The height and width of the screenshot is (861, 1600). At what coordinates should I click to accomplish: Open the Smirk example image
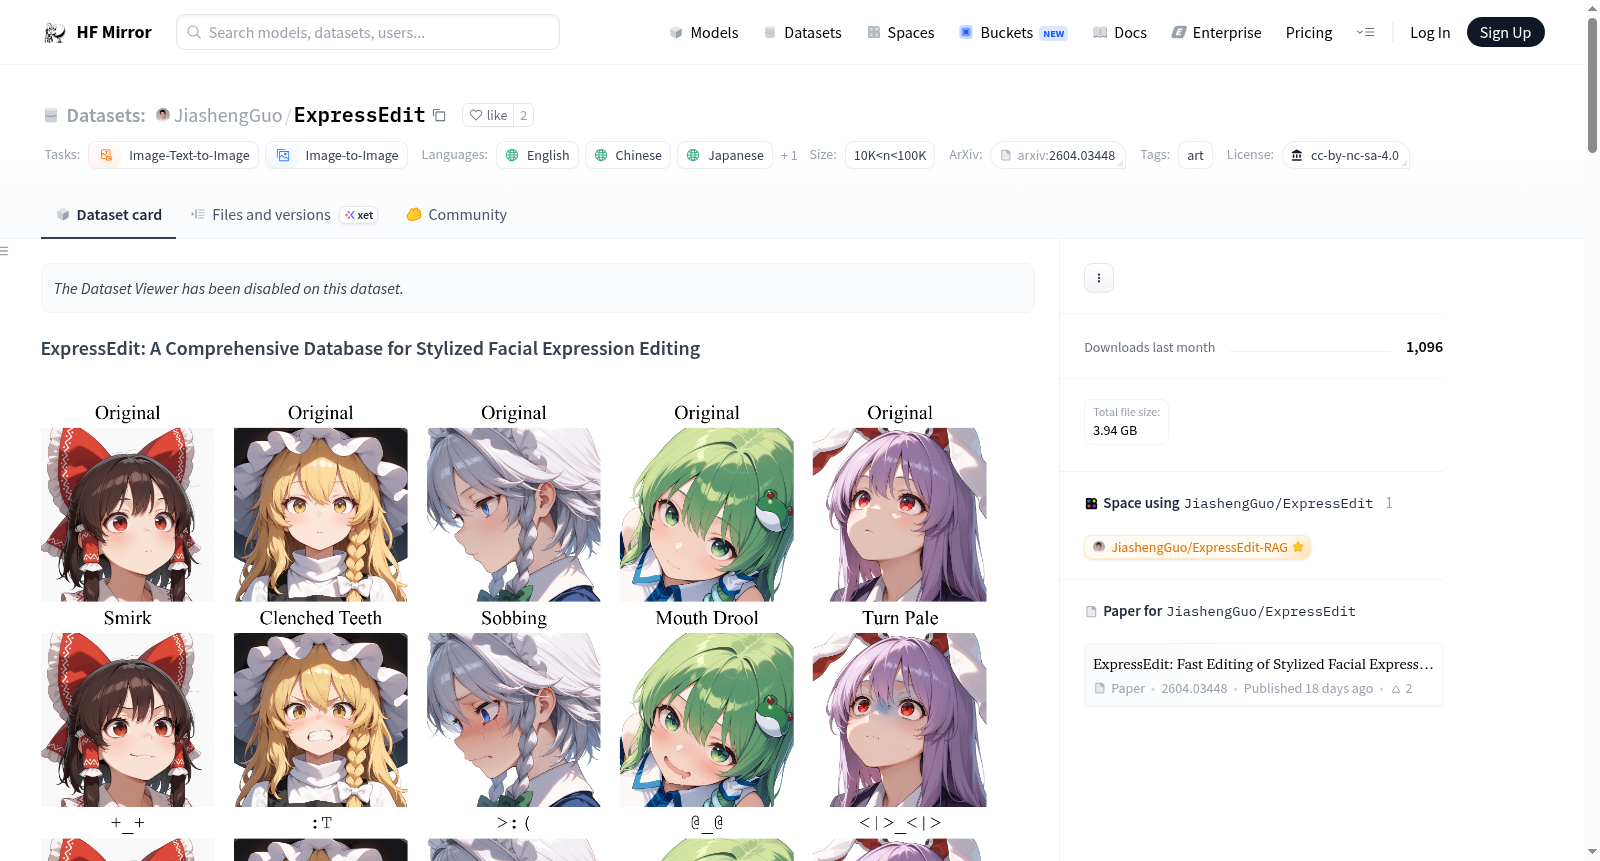(128, 720)
